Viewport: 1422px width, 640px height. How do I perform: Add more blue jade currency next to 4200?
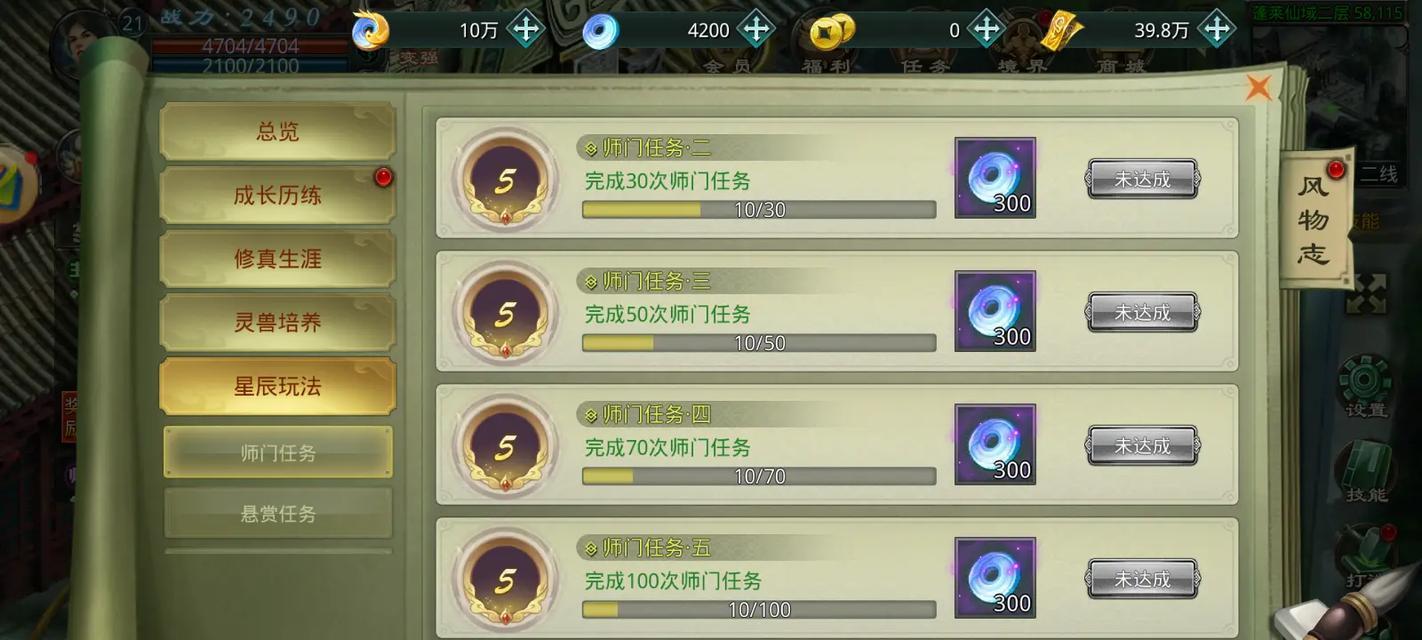point(756,29)
